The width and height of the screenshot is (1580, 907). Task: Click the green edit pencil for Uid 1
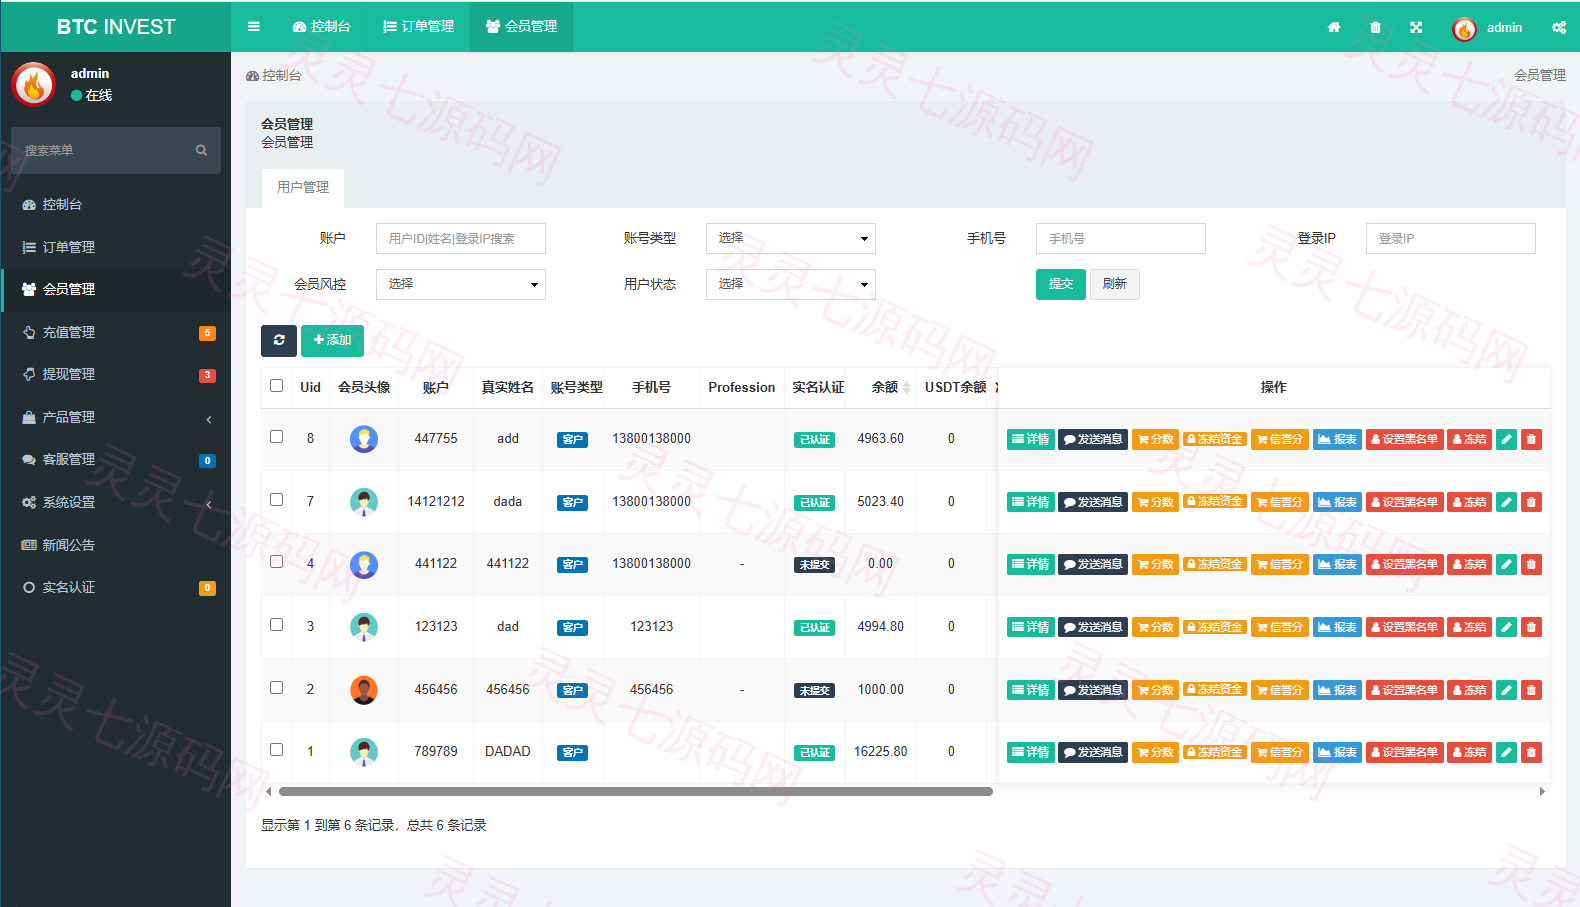click(1506, 752)
